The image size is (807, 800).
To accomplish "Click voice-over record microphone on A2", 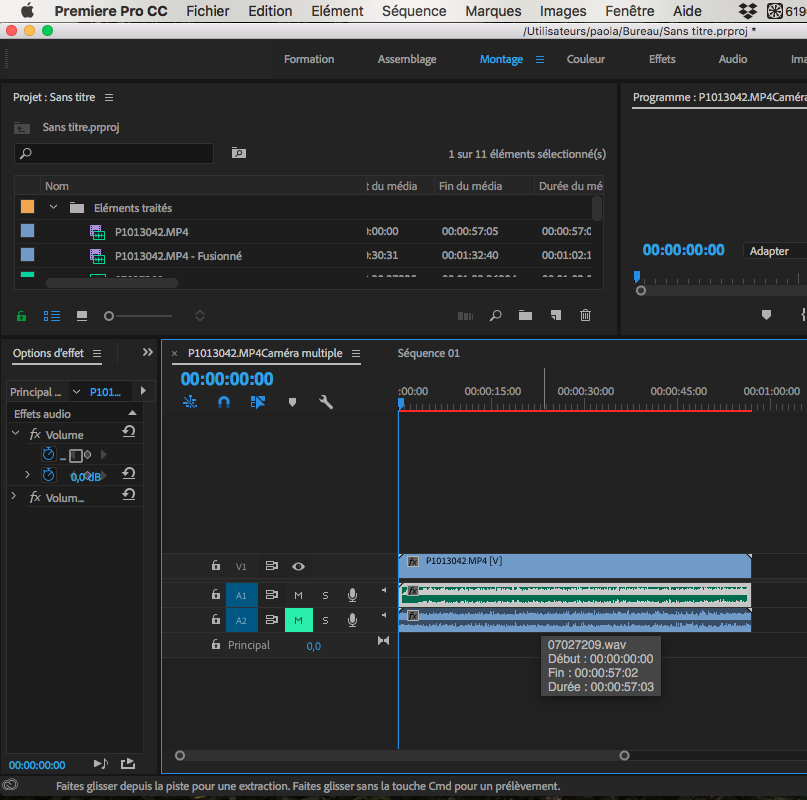I will pyautogui.click(x=353, y=620).
